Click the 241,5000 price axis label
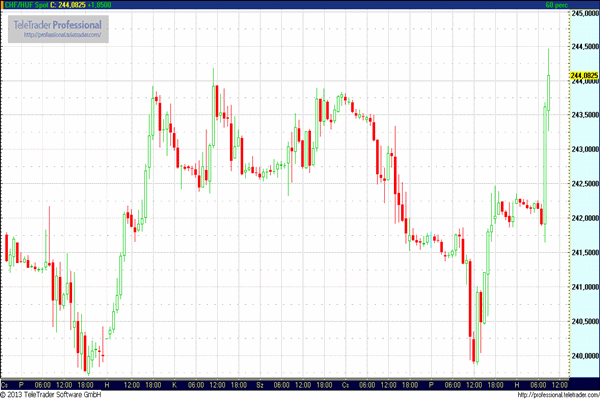Viewport: 600px width, 400px height. coord(583,253)
